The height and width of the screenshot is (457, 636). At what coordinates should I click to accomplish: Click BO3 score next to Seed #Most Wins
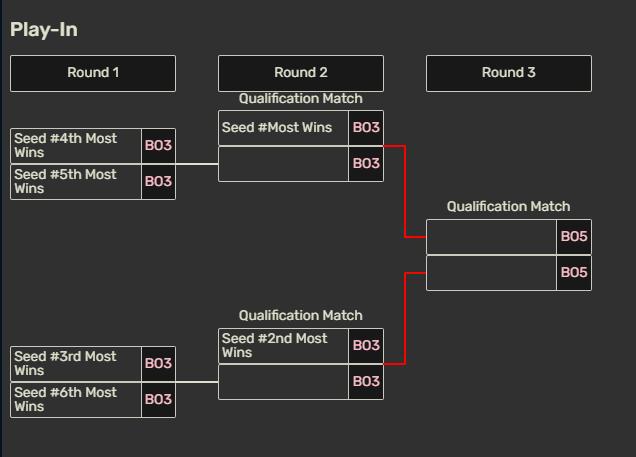pyautogui.click(x=366, y=128)
